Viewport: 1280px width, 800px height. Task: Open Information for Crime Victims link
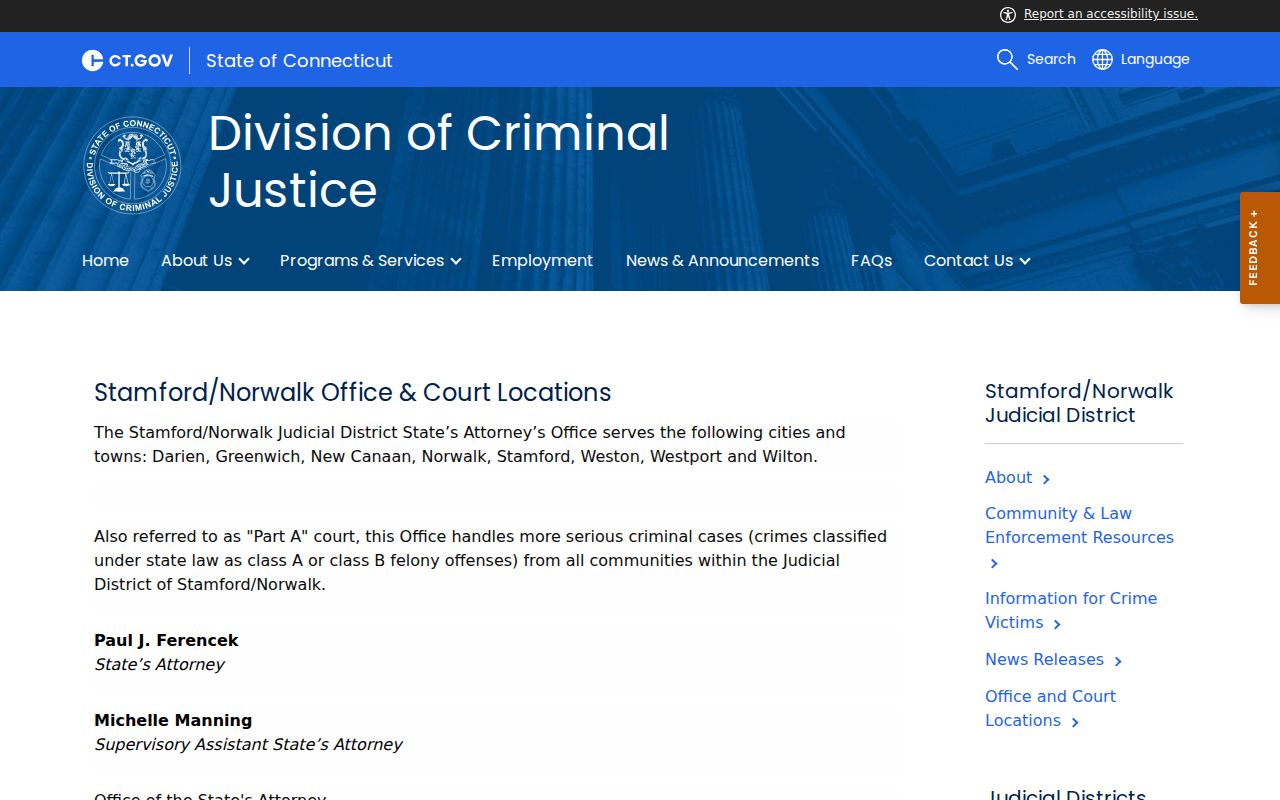1071,610
